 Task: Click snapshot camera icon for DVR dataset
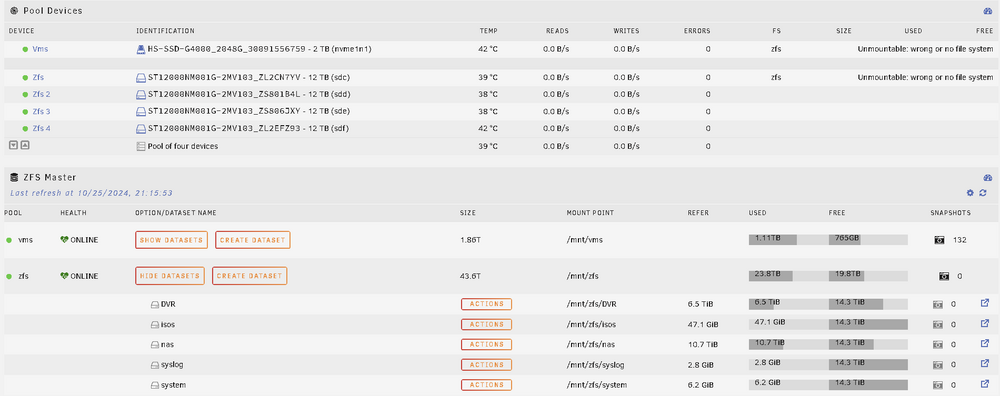[937, 305]
